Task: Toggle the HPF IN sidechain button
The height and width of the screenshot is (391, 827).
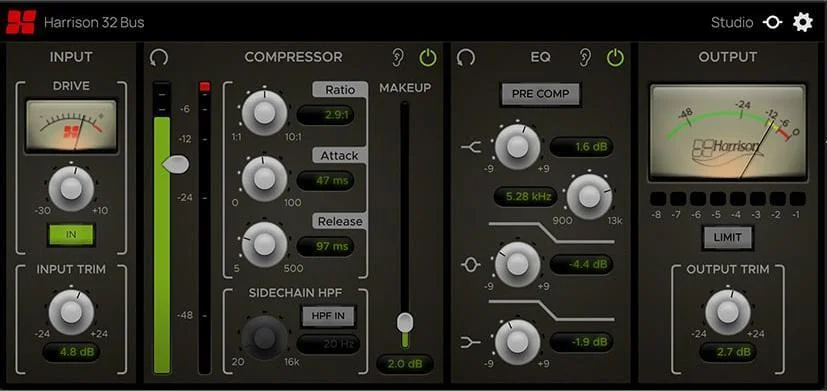Action: [329, 316]
